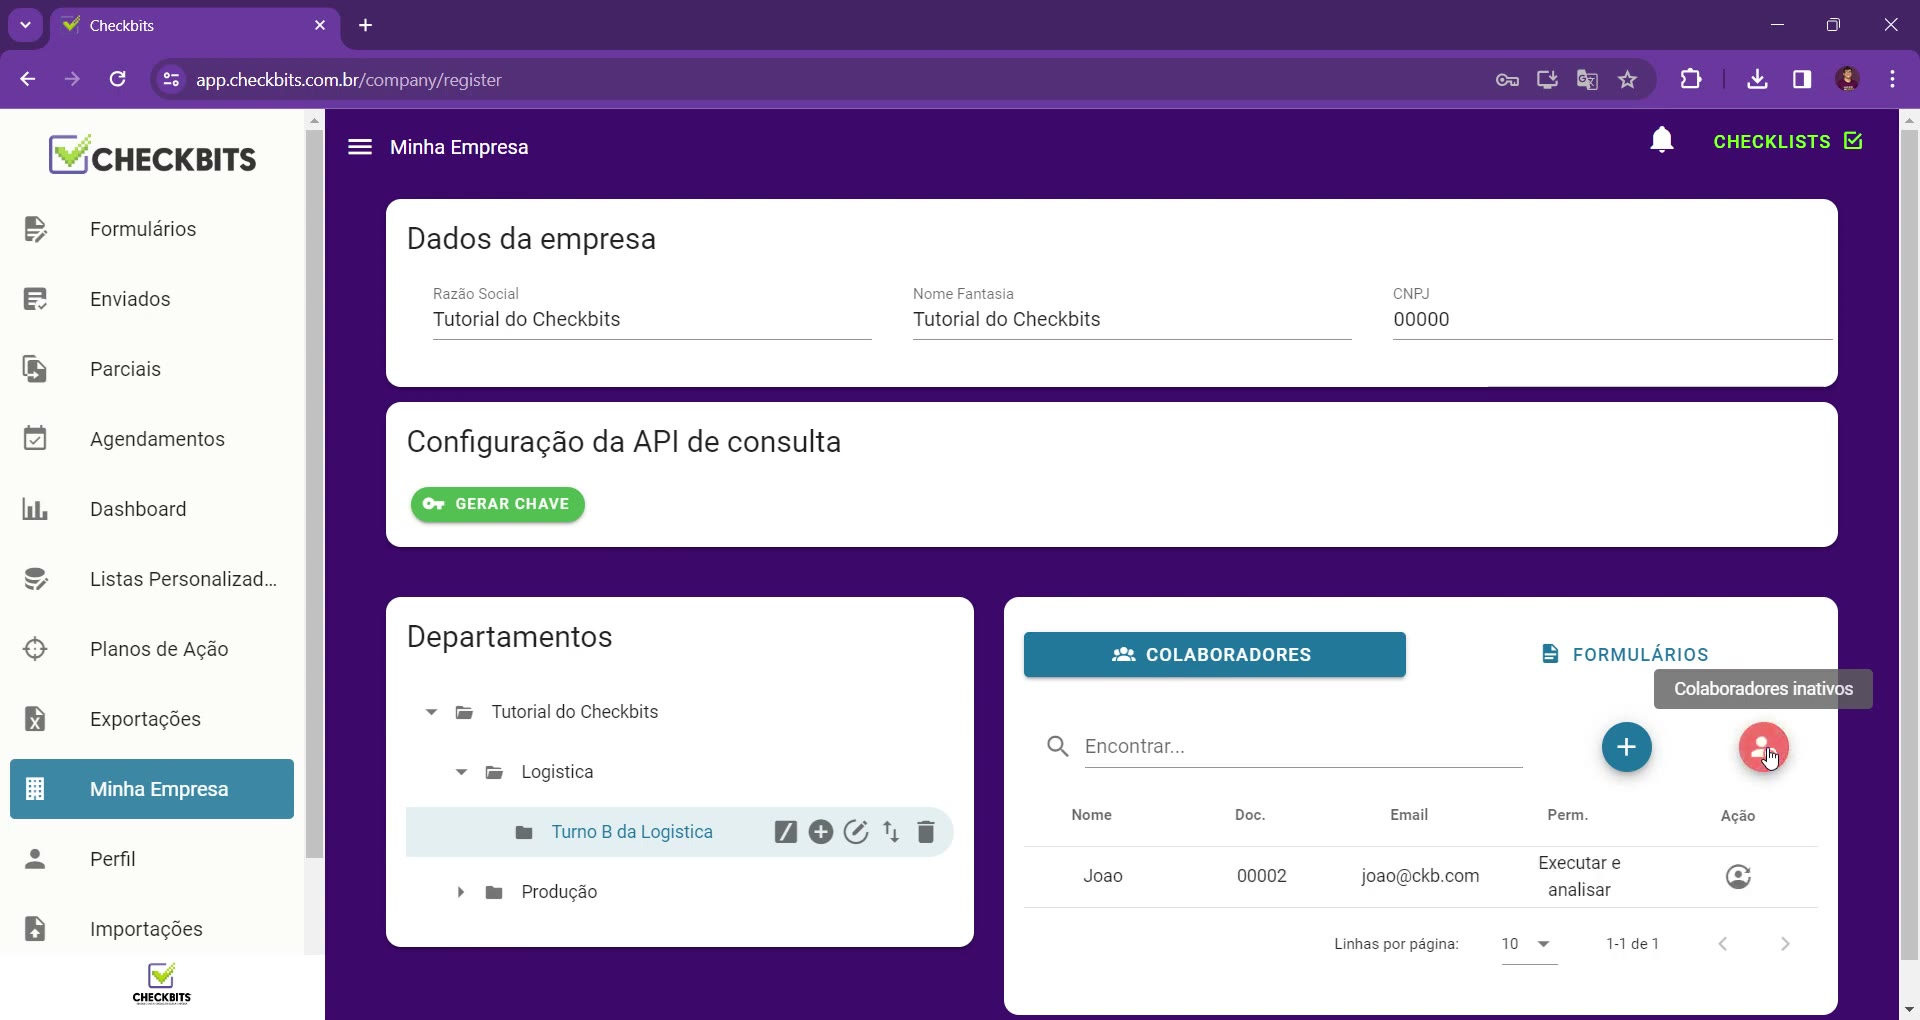Image resolution: width=1920 pixels, height=1020 pixels.
Task: Open the translate page icon
Action: click(x=1587, y=80)
